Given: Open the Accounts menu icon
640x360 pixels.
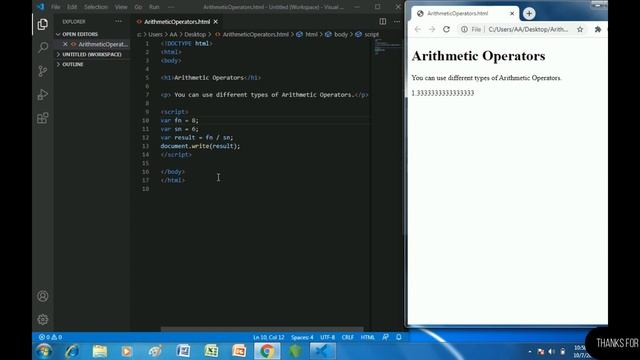Looking at the screenshot, I should [42, 296].
